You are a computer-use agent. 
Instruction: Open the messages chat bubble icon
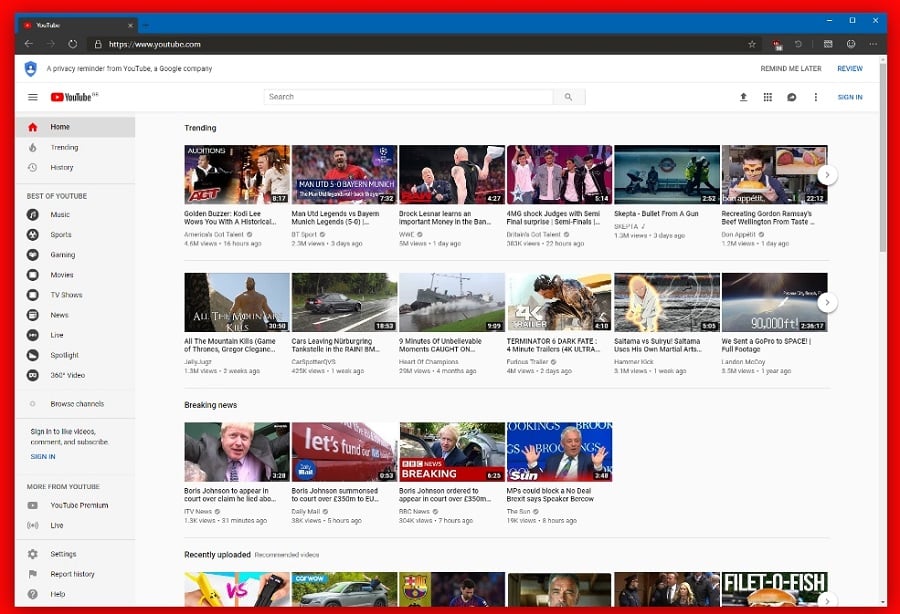(792, 97)
